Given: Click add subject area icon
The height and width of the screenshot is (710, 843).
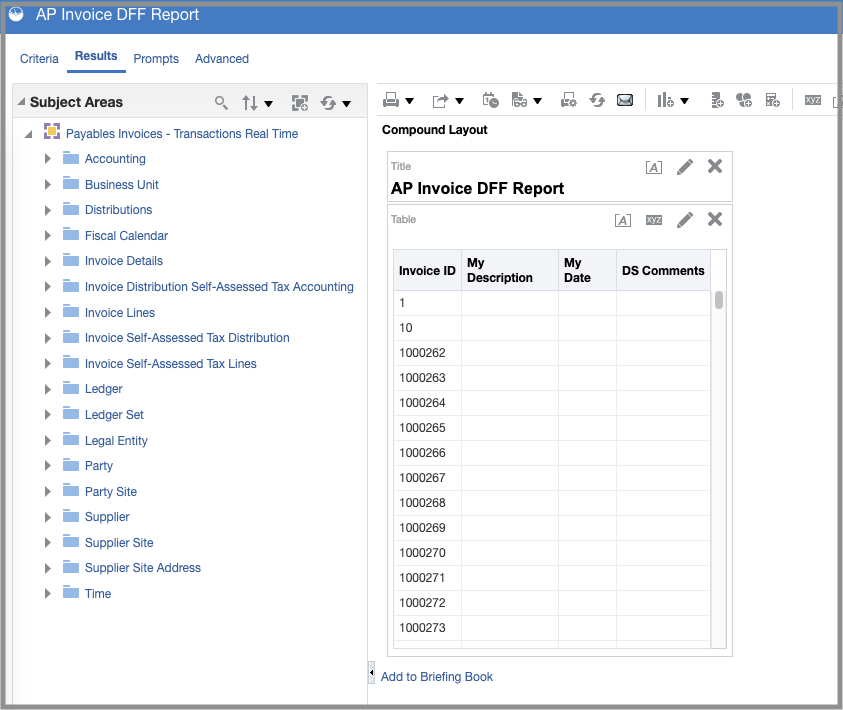Looking at the screenshot, I should click(x=299, y=103).
